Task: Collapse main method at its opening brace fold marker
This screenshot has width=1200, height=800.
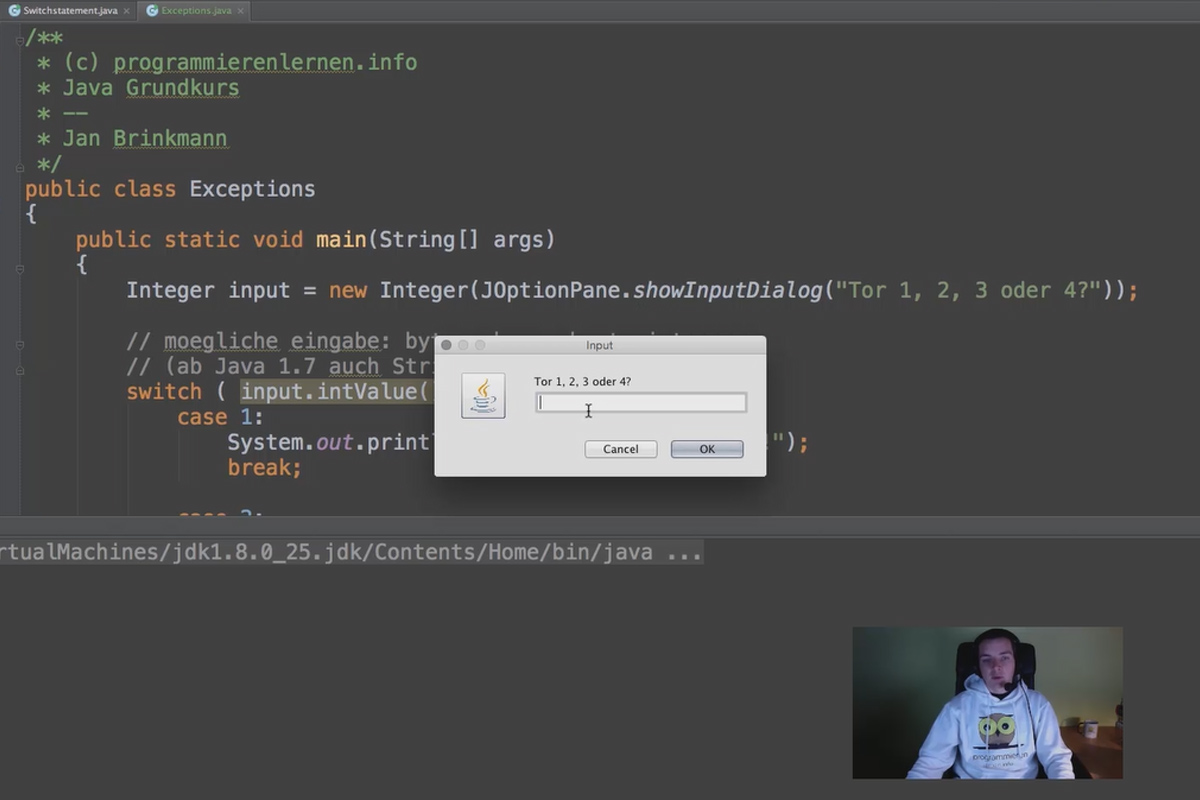Action: pyautogui.click(x=19, y=269)
